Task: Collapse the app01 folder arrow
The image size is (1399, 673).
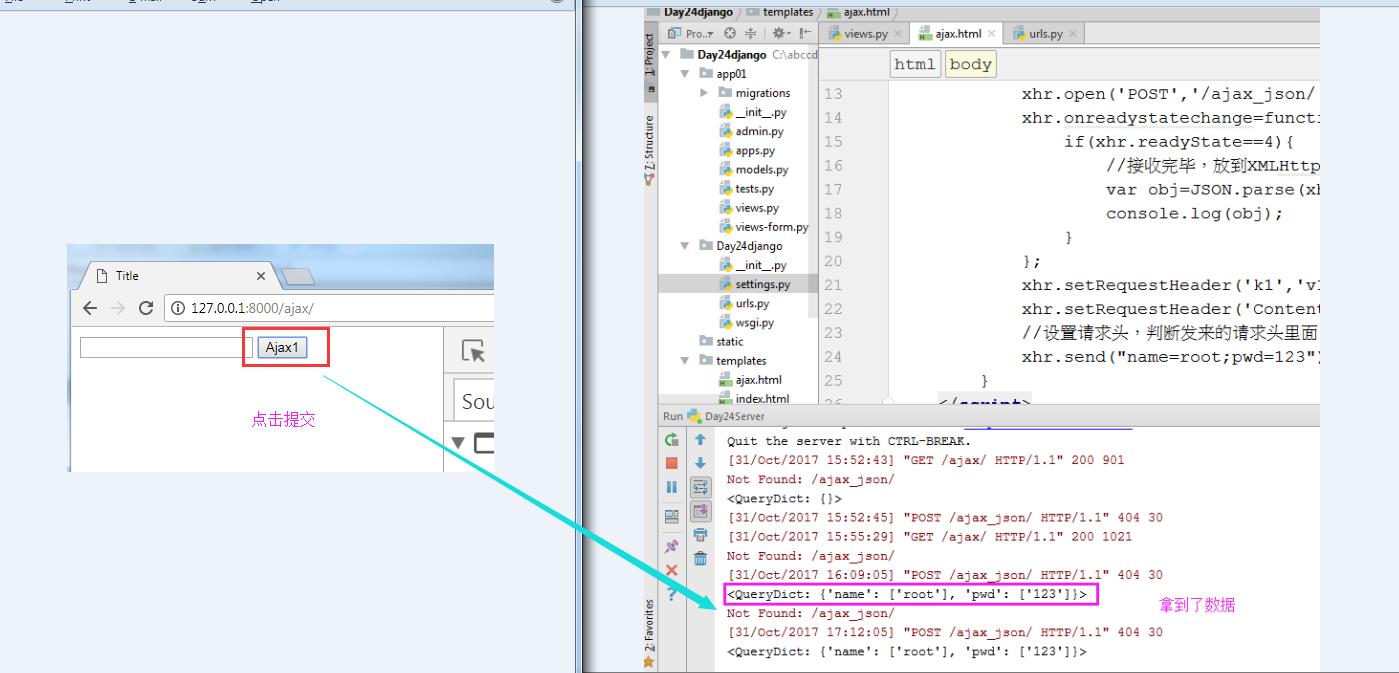Action: 685,73
